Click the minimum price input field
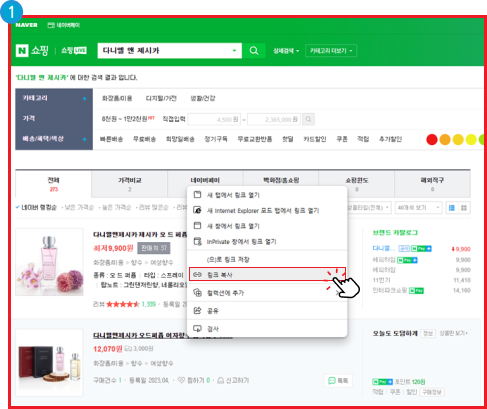Screen dimensions: 487x409 pos(214,119)
